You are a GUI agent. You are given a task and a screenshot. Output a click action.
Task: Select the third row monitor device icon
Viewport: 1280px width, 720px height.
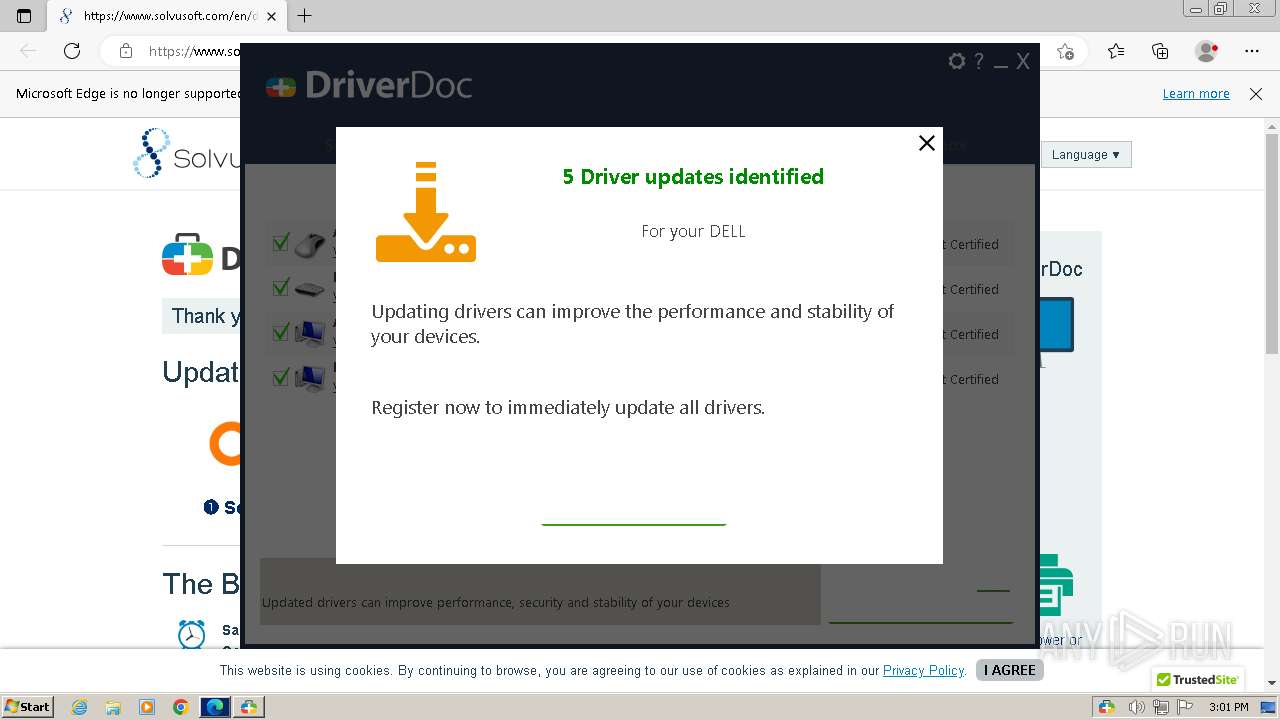click(310, 334)
